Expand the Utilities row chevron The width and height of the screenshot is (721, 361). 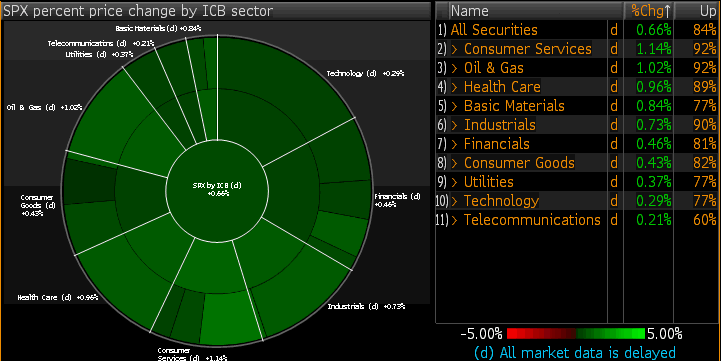point(454,182)
